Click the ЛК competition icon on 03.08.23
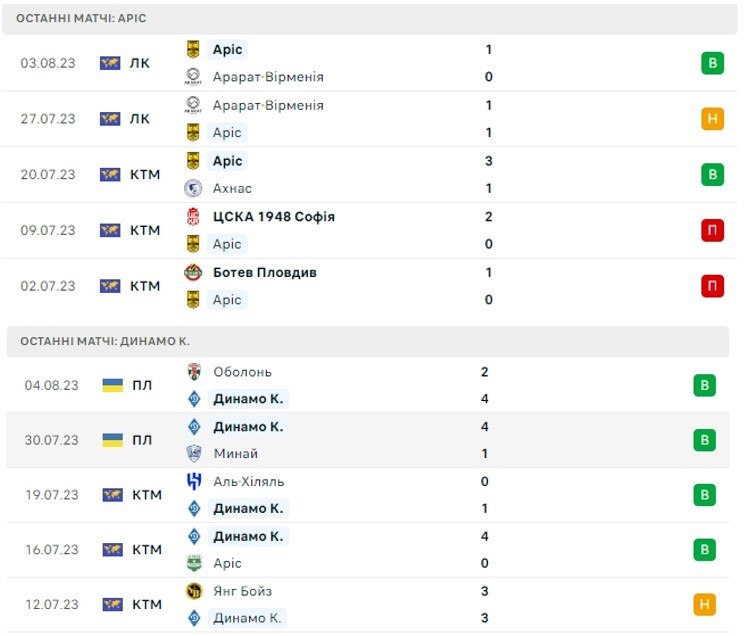 (110, 63)
